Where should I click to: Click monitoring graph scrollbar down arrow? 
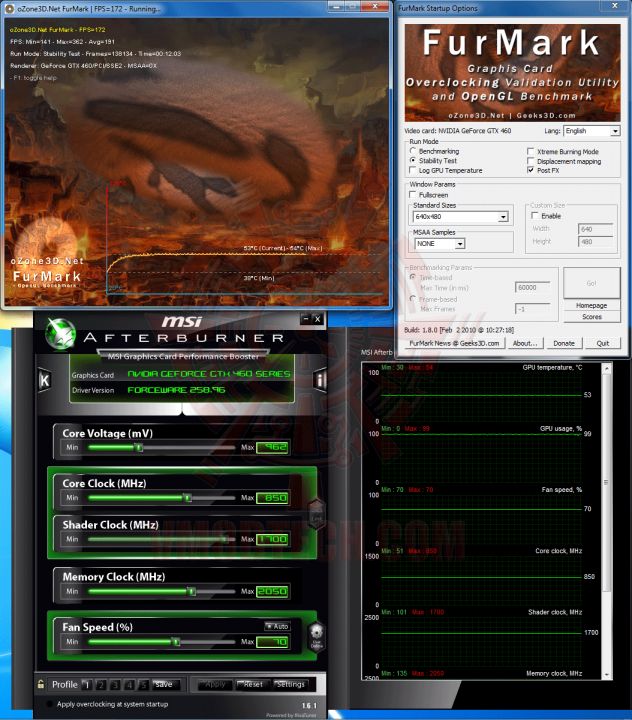(x=606, y=675)
